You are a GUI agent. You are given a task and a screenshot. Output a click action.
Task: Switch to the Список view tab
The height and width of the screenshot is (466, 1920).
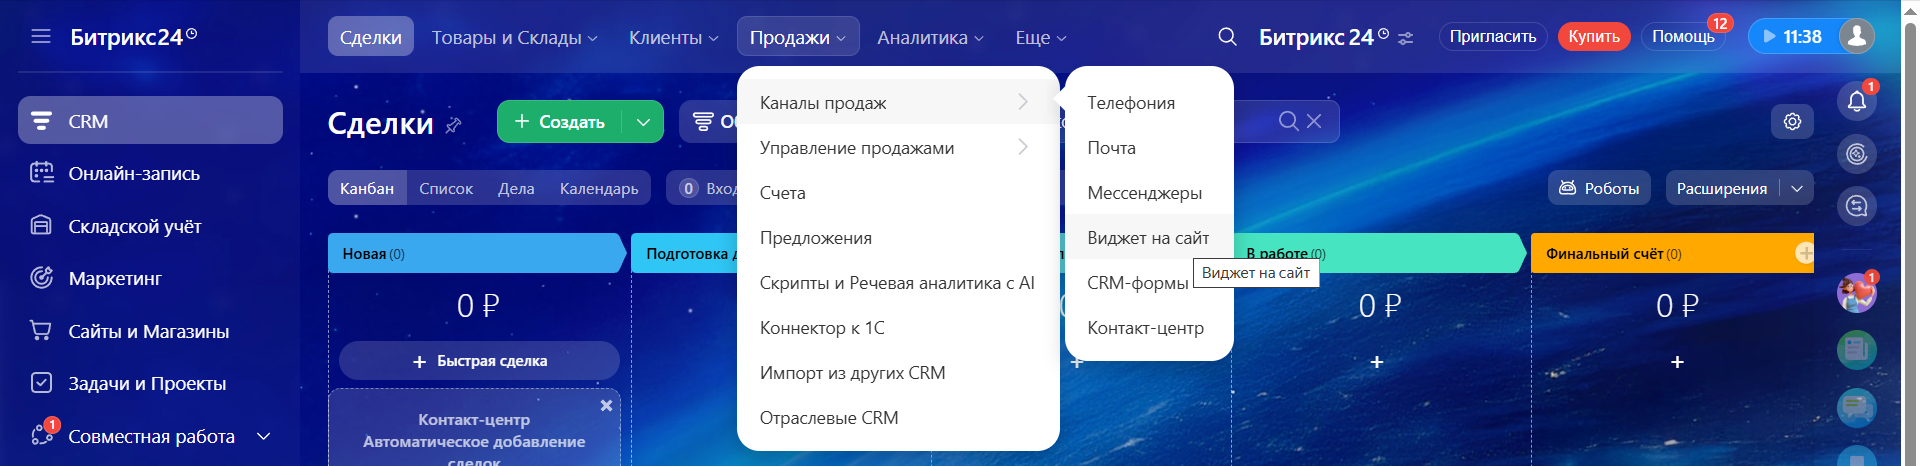click(446, 188)
